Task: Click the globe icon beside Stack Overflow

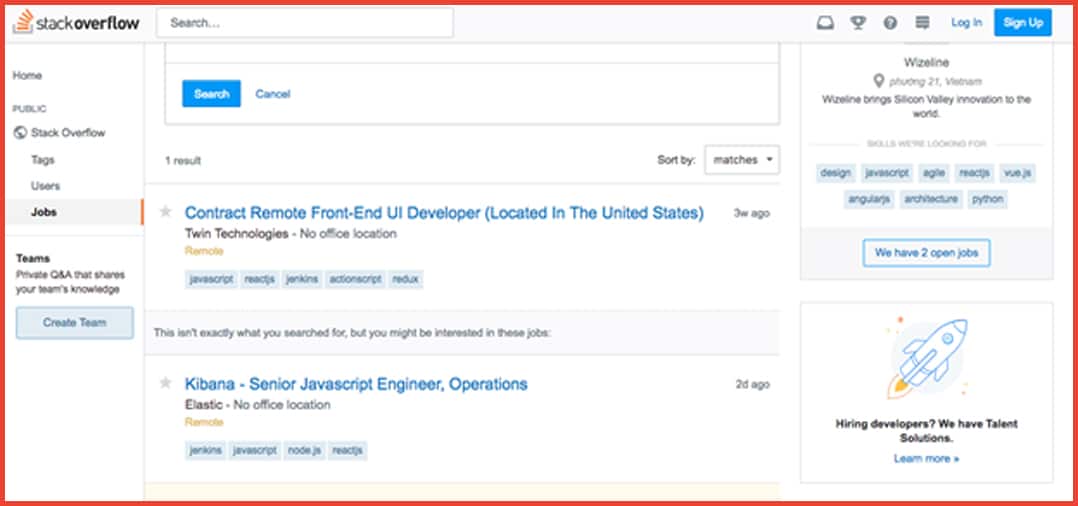Action: (x=20, y=133)
